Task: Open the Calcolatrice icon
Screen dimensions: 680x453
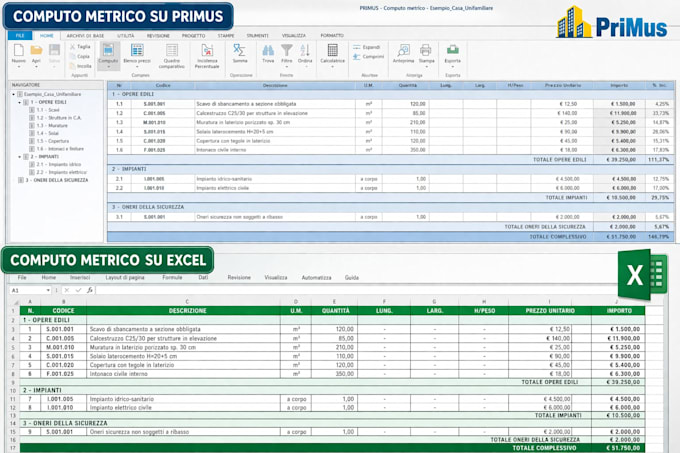Action: (x=333, y=50)
